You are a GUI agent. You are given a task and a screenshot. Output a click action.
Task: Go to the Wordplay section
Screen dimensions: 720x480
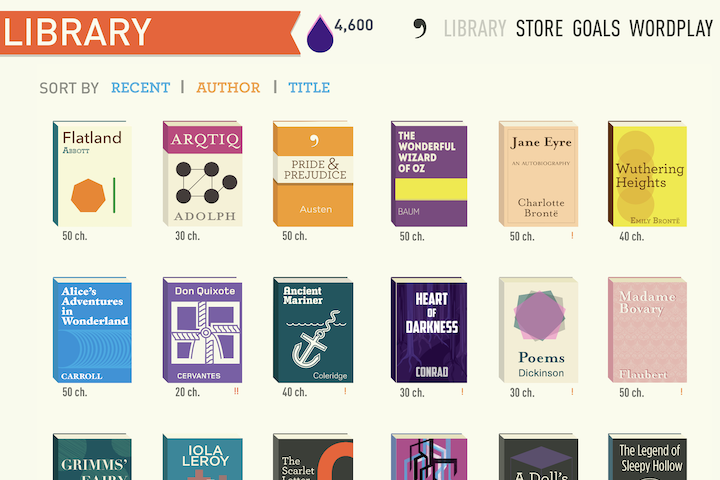pos(671,28)
